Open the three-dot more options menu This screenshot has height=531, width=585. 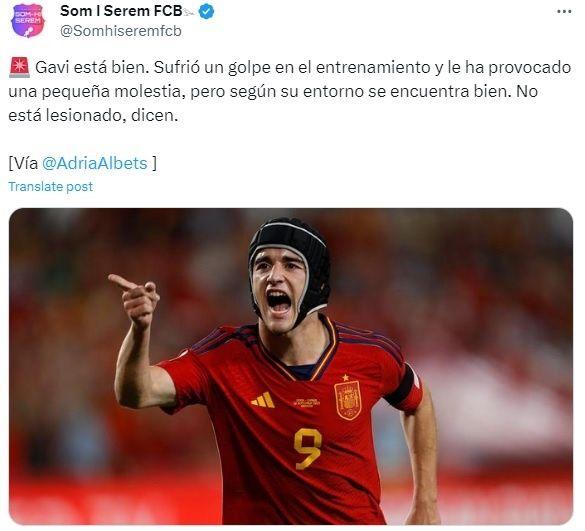pyautogui.click(x=564, y=12)
